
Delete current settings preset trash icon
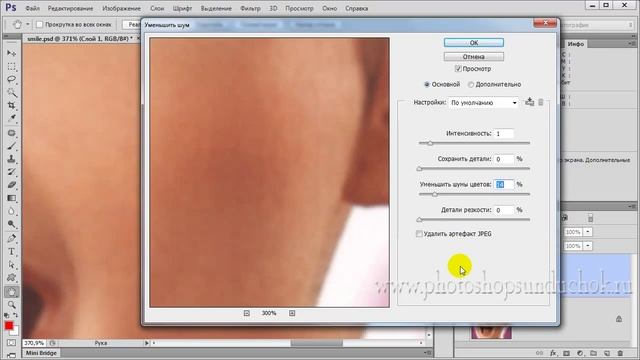pyautogui.click(x=541, y=102)
